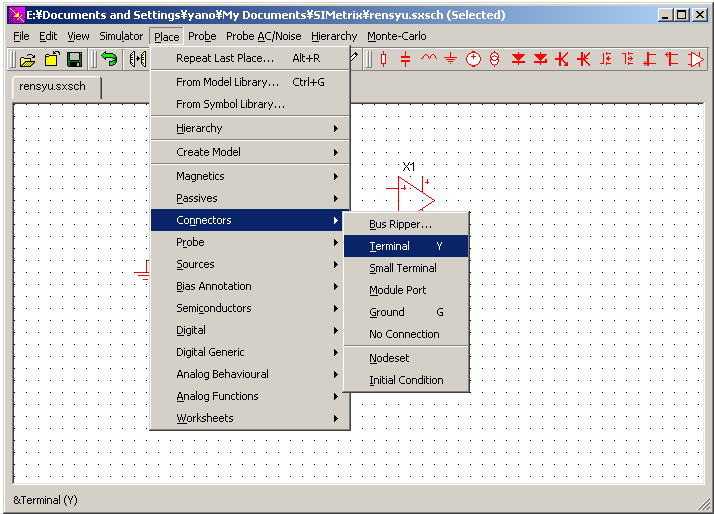Minimize the SIMetrix schematic window

pyautogui.click(x=666, y=15)
